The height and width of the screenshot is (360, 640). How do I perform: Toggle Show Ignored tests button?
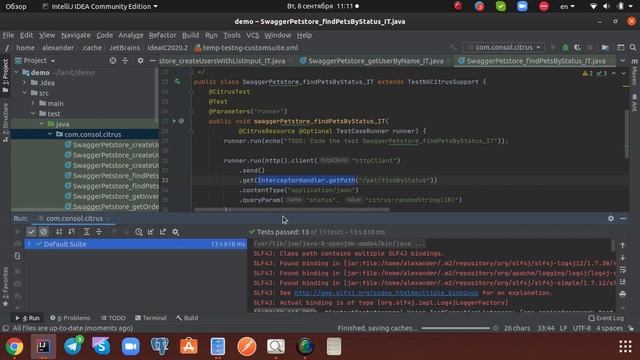click(x=44, y=232)
